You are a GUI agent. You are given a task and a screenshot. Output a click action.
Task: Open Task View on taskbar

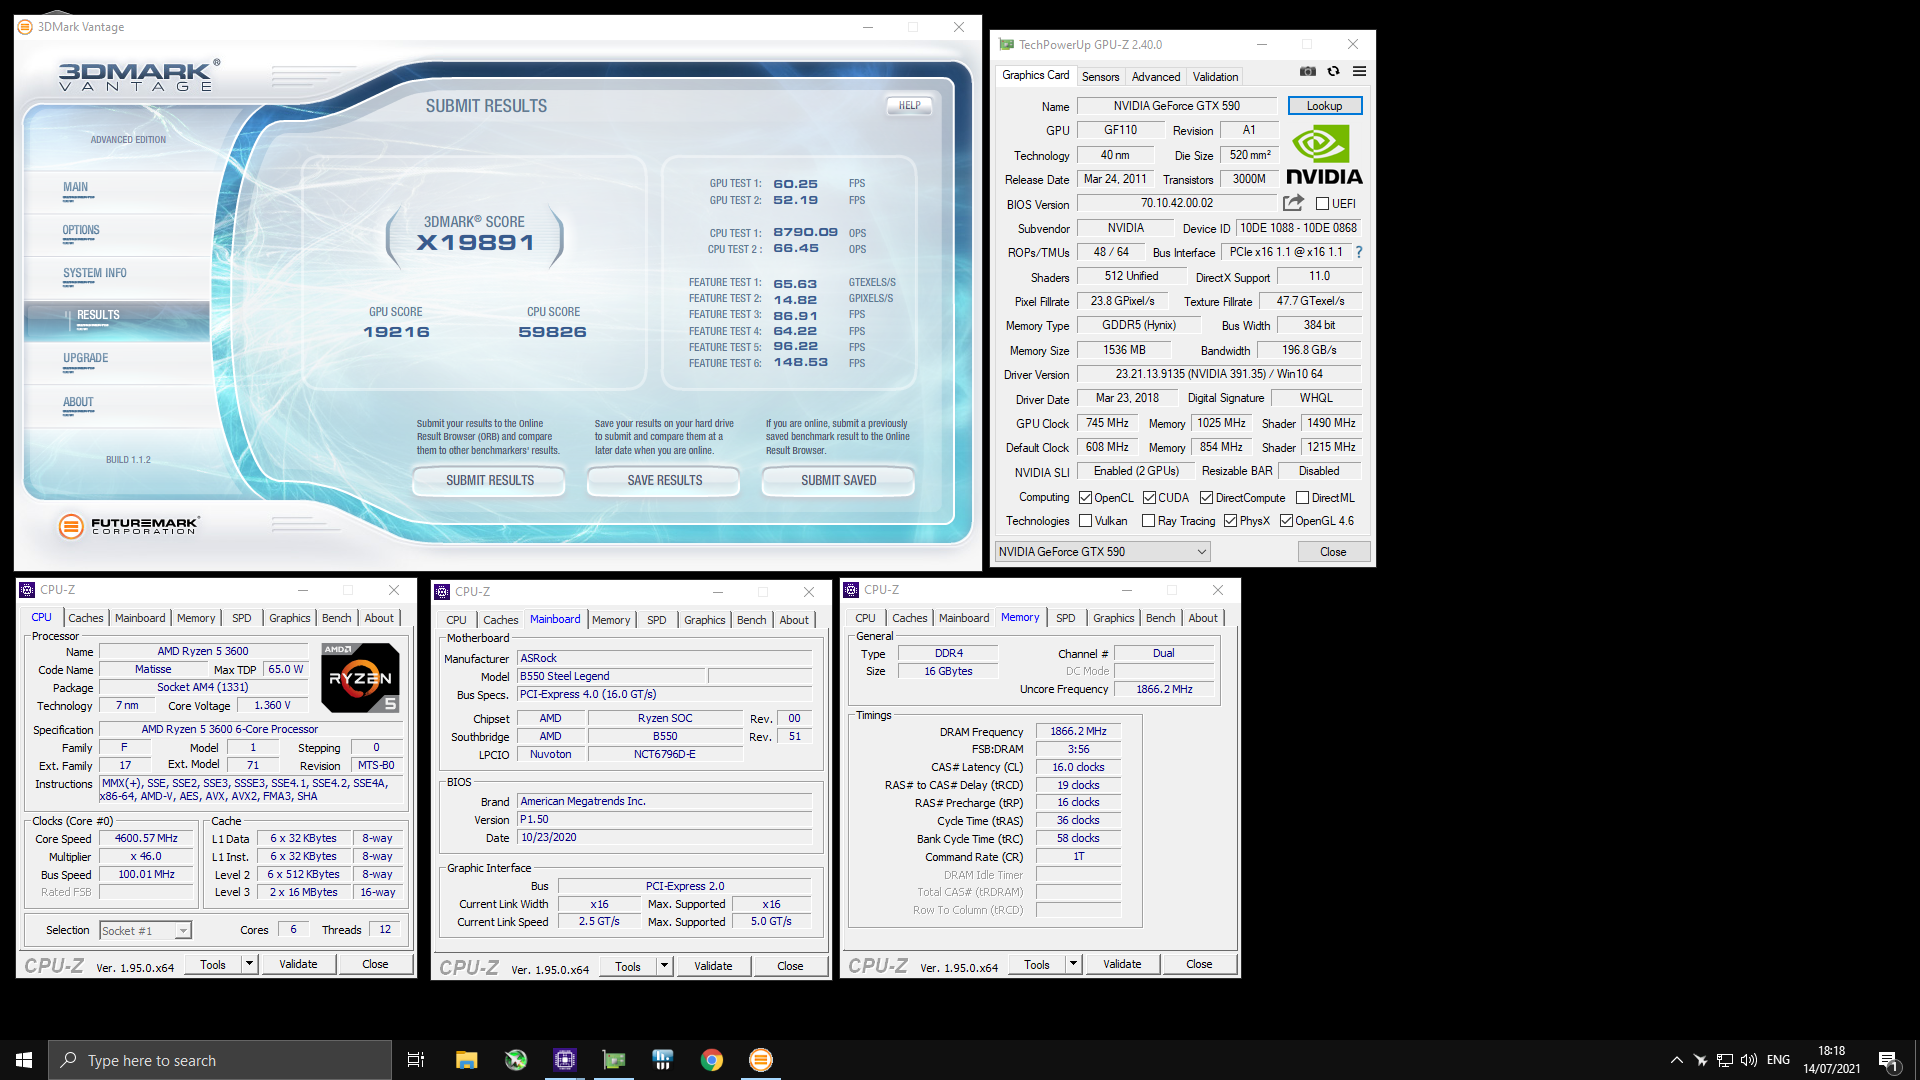point(416,1060)
